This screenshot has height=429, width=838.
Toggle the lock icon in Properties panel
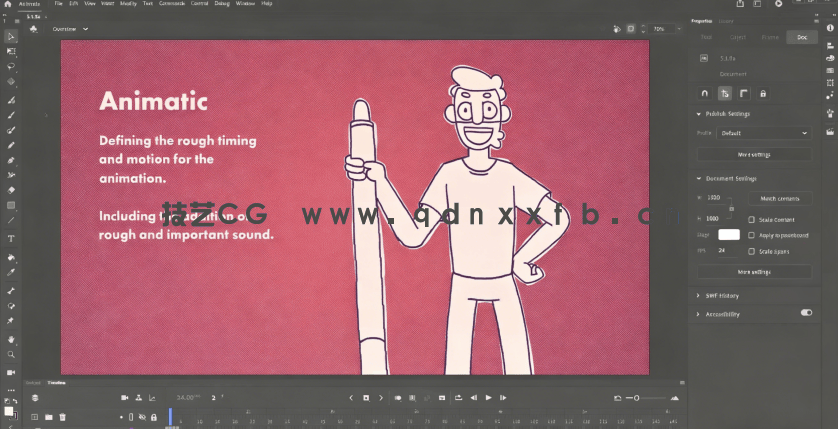coord(763,93)
